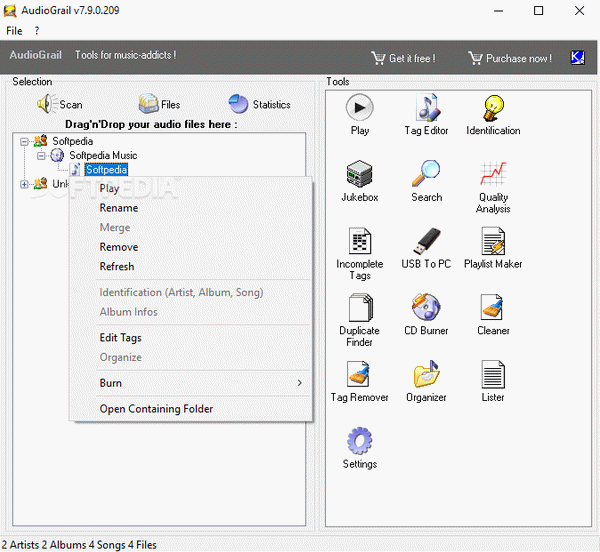This screenshot has height=552, width=600.
Task: Collapse the Softpedia Music album node
Action: coord(41,156)
